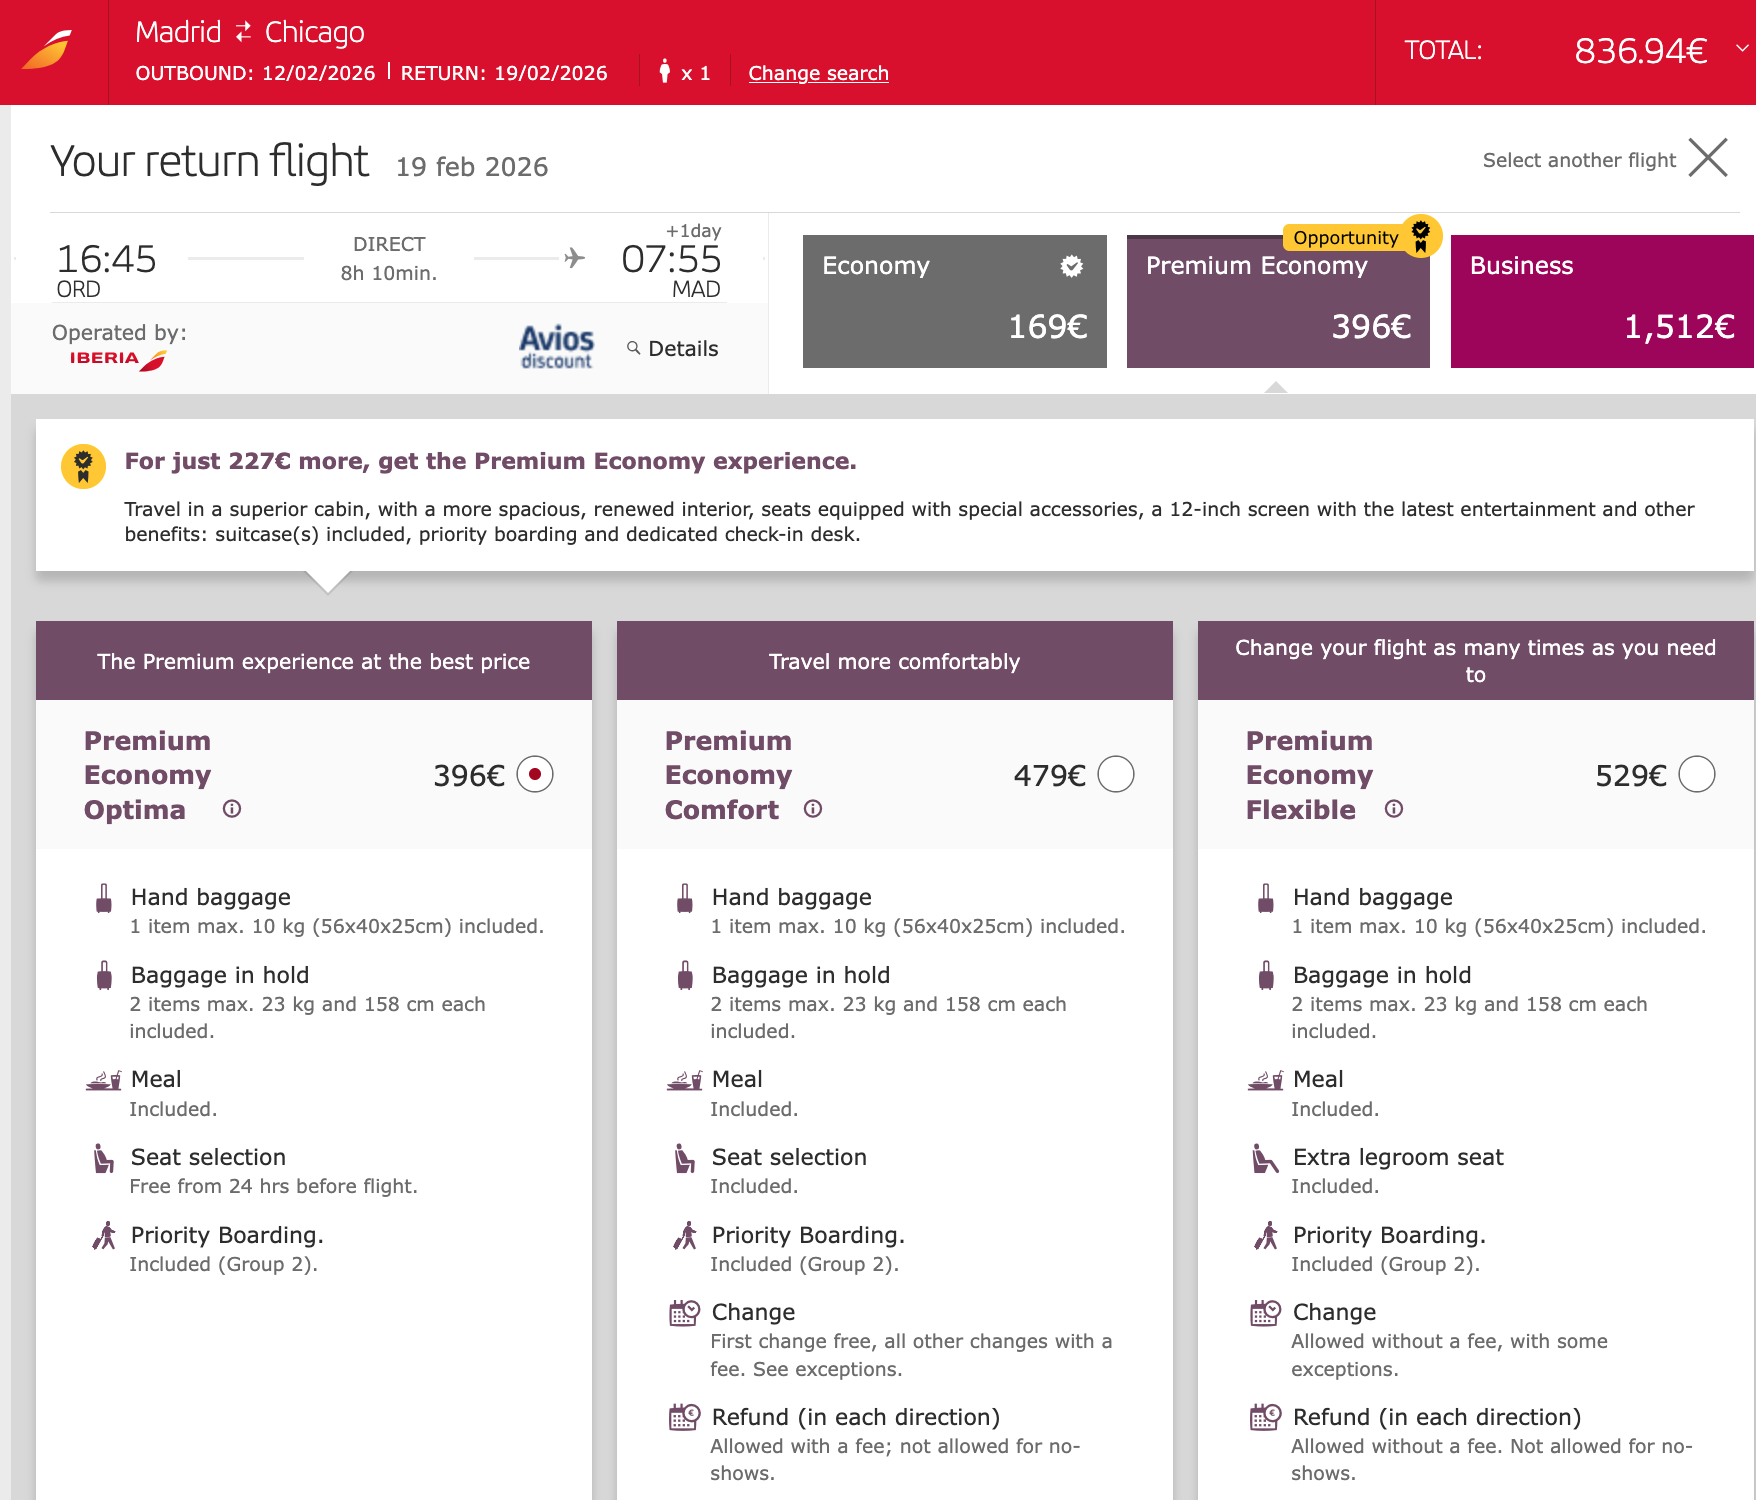Select the 396€ Optima fare radio button
The width and height of the screenshot is (1756, 1500).
[x=535, y=775]
